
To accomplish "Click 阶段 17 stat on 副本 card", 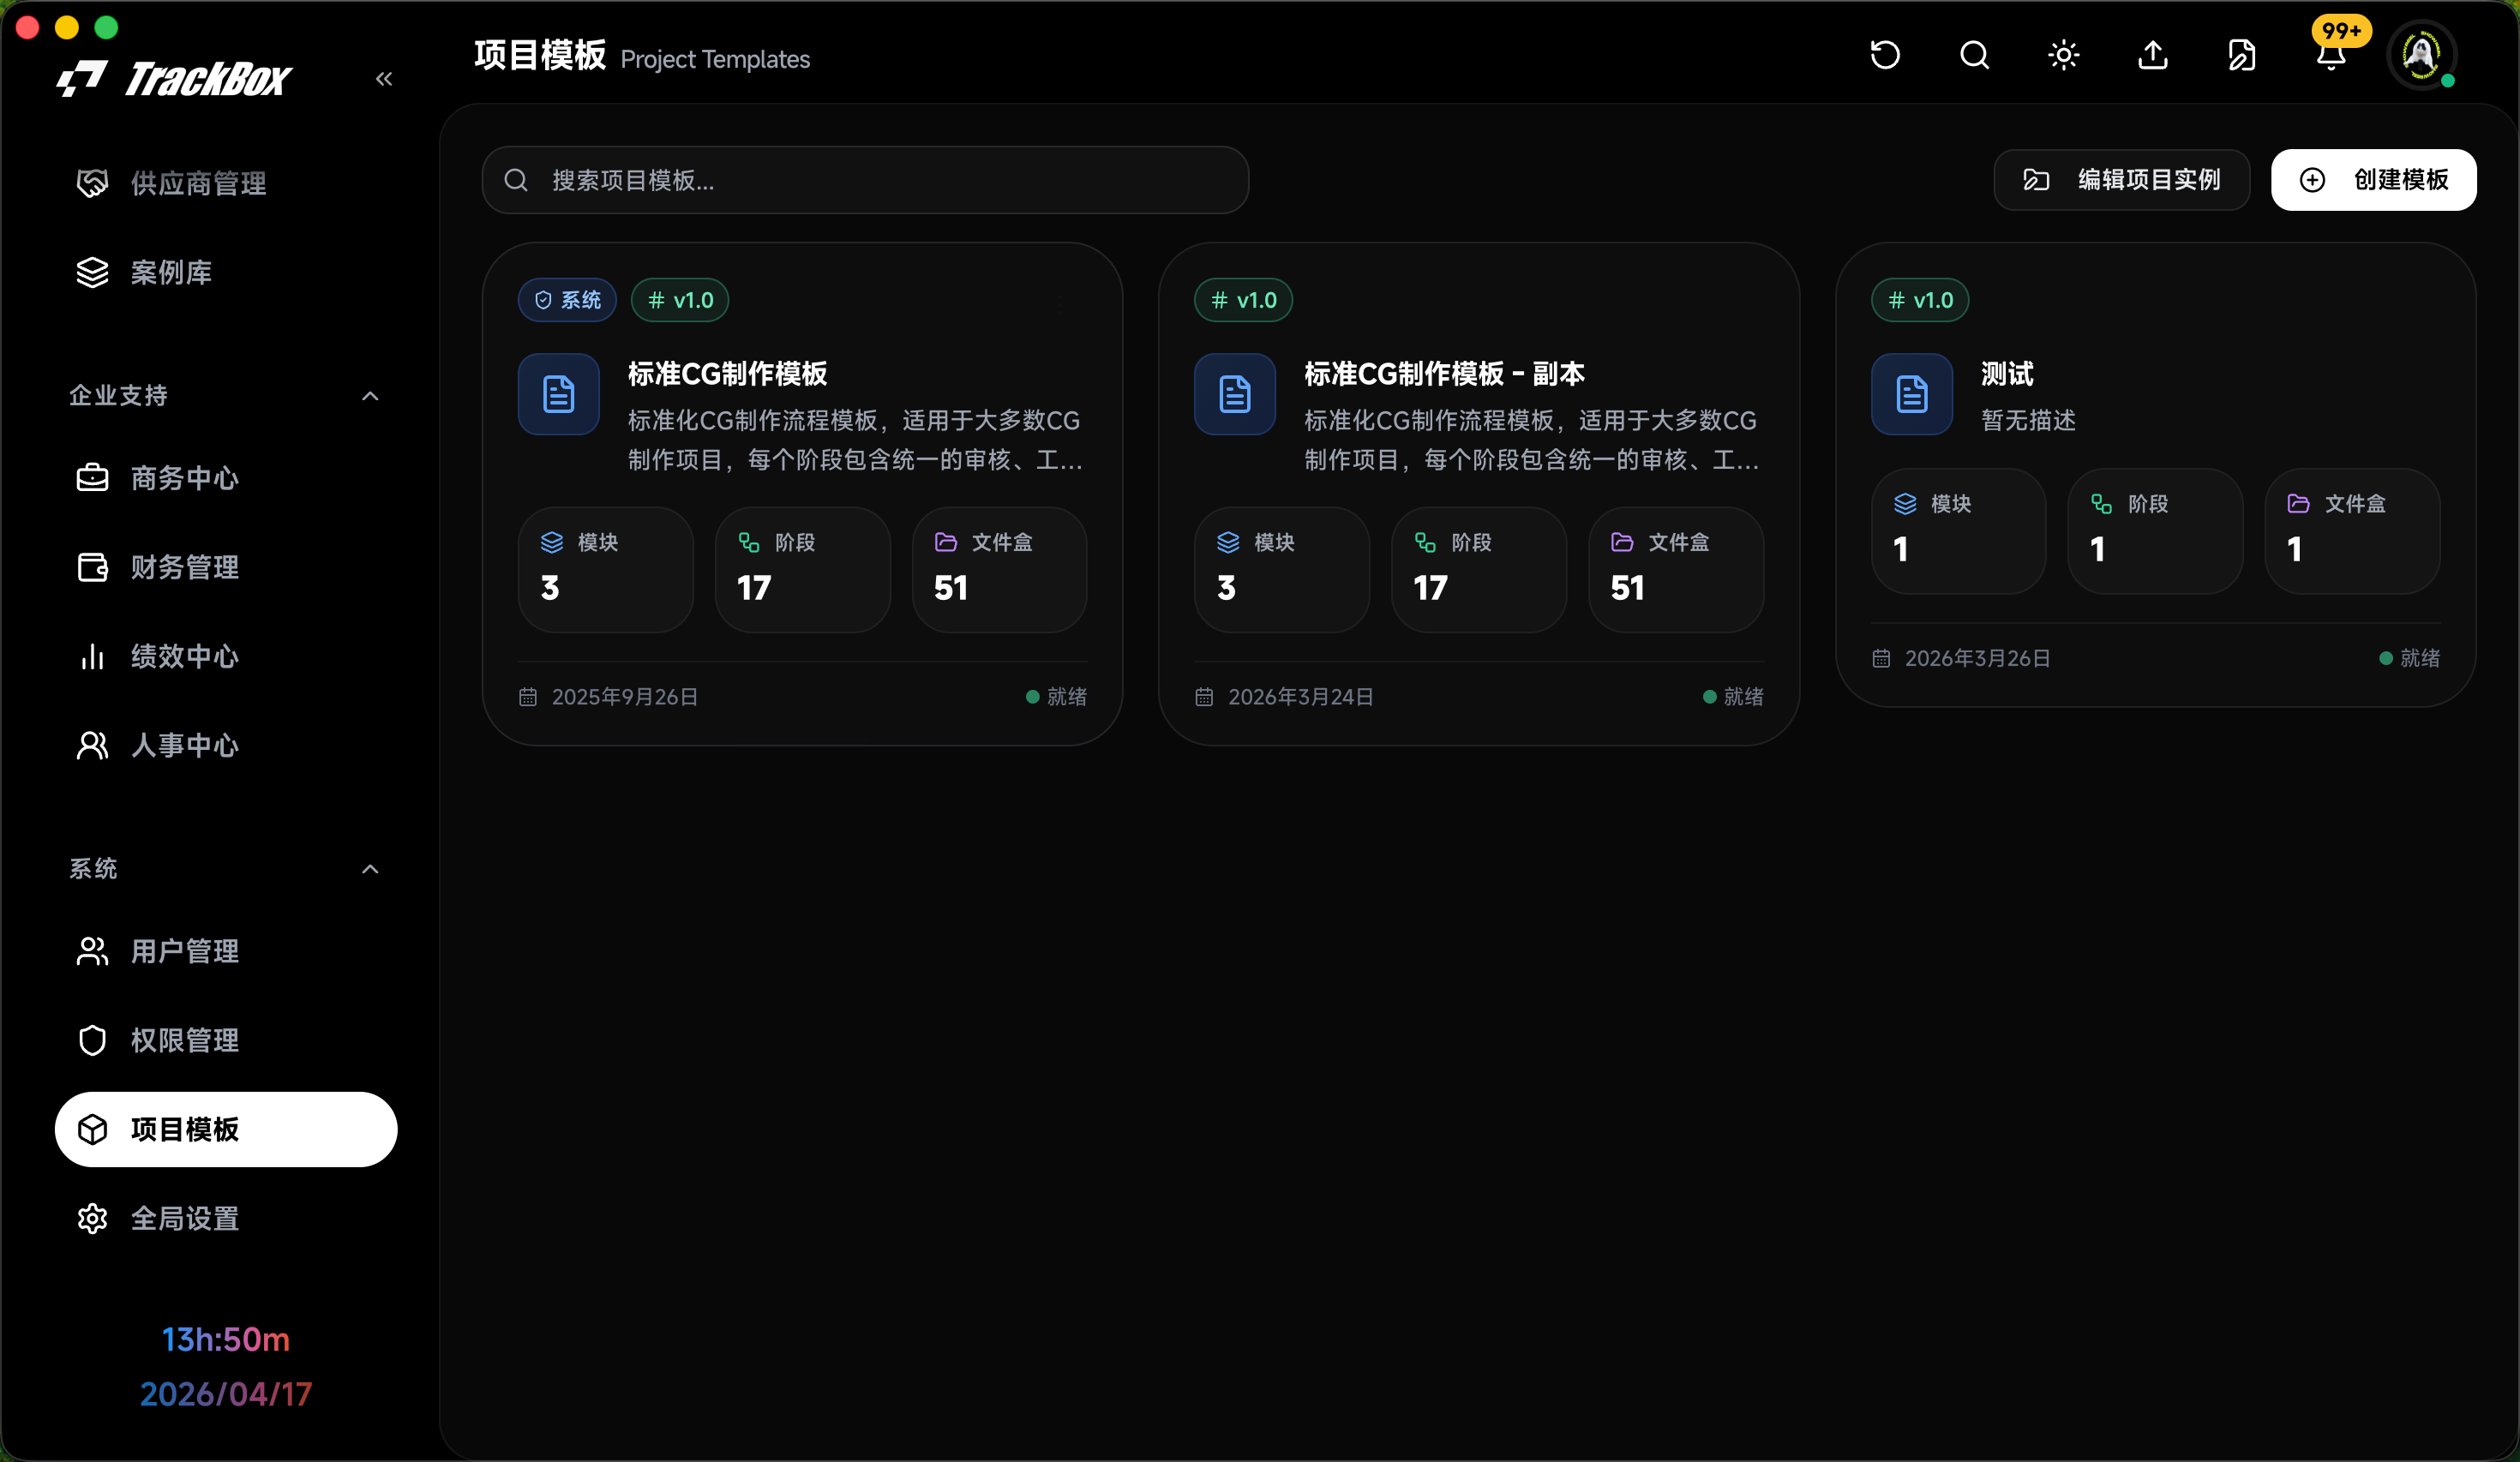I will 1478,569.
